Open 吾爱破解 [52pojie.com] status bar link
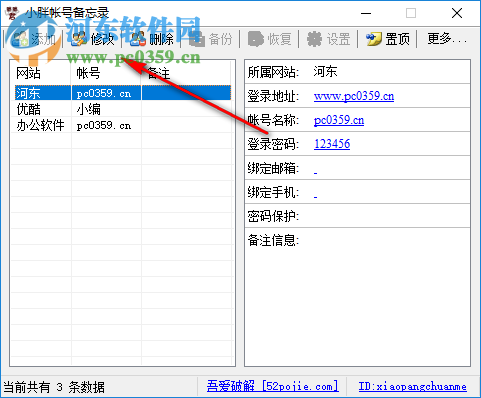 tap(273, 386)
